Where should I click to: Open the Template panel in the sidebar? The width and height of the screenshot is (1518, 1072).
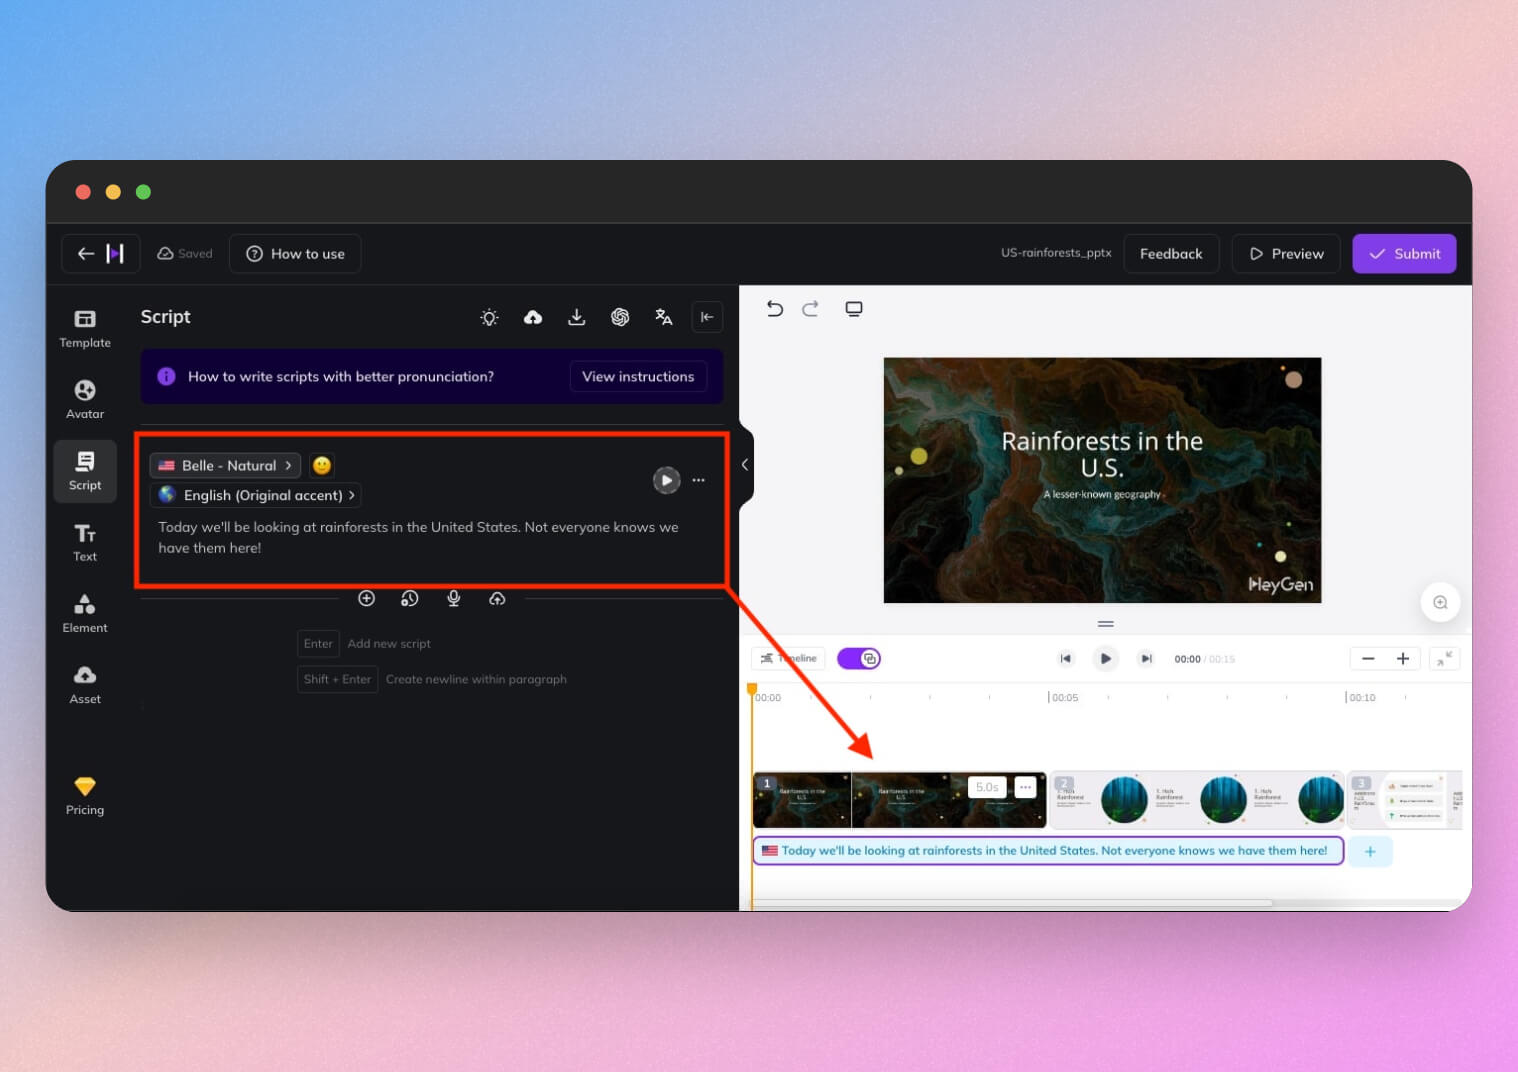tap(84, 327)
